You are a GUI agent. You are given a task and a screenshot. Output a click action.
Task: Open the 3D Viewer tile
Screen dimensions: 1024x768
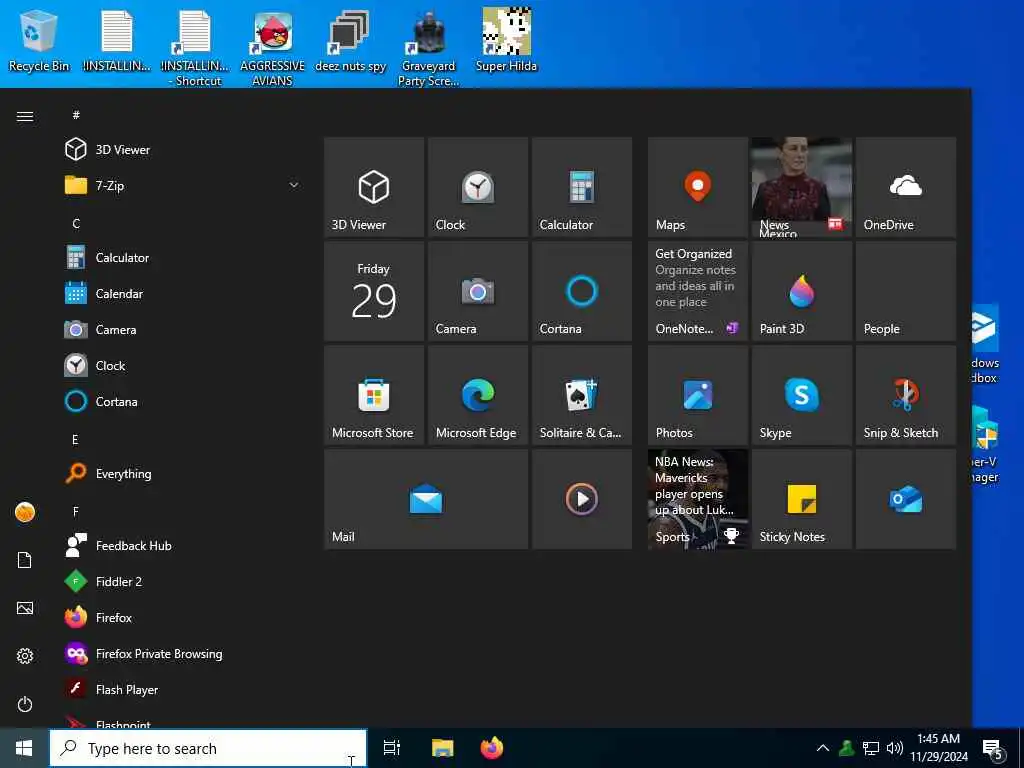click(374, 187)
